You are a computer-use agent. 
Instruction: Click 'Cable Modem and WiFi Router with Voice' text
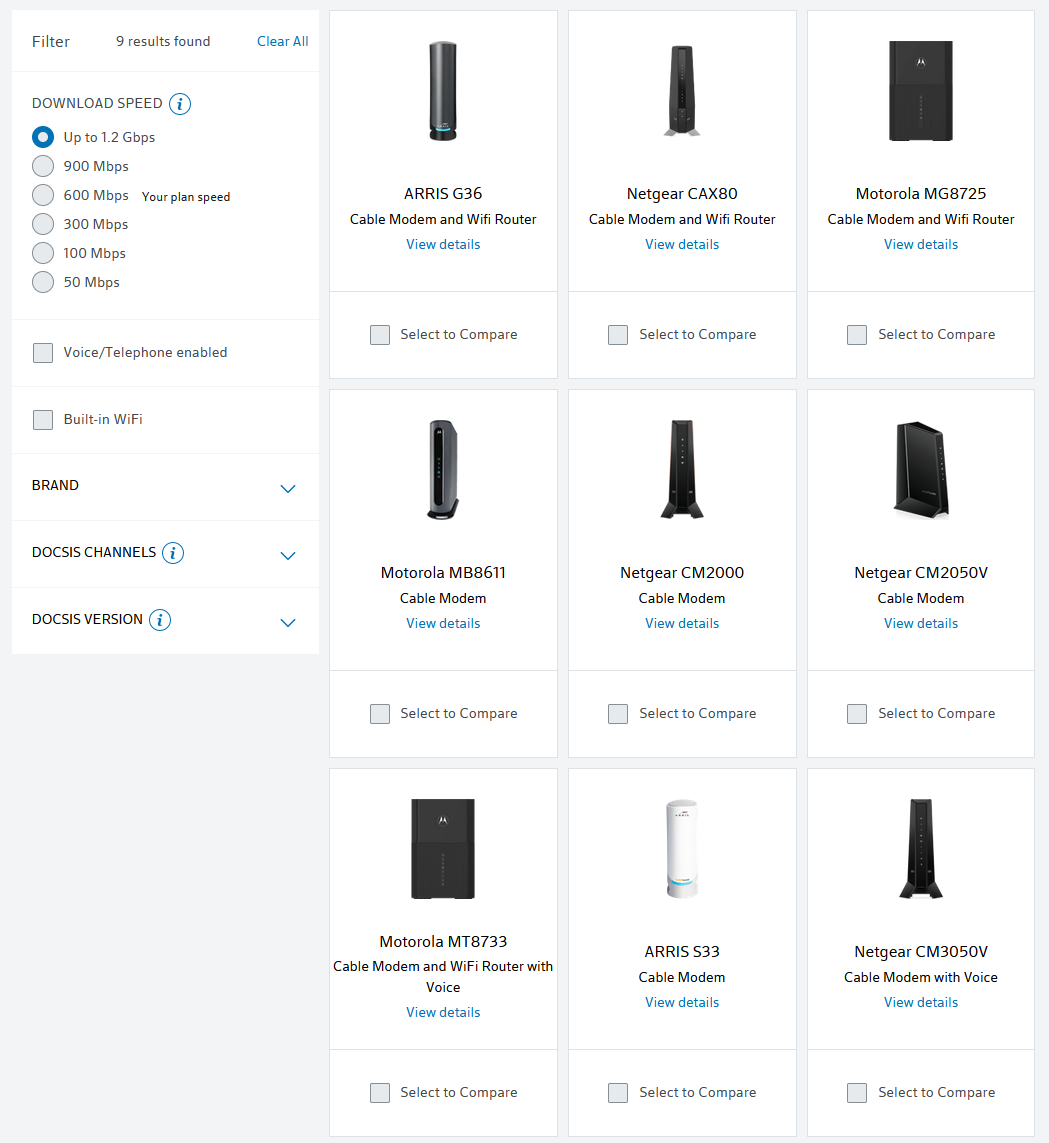click(x=443, y=977)
